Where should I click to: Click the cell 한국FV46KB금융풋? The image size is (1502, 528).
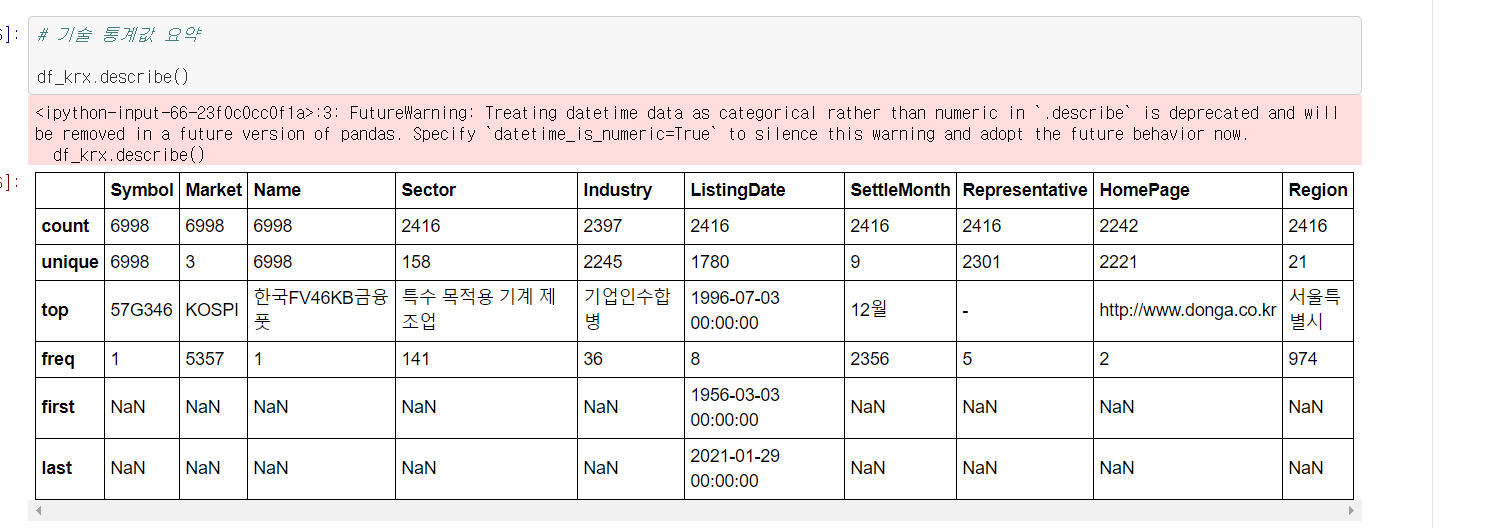click(x=321, y=310)
